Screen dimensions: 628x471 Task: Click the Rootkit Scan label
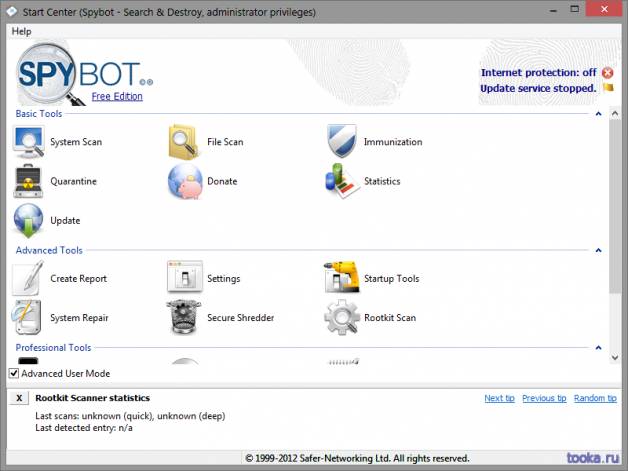tap(390, 318)
